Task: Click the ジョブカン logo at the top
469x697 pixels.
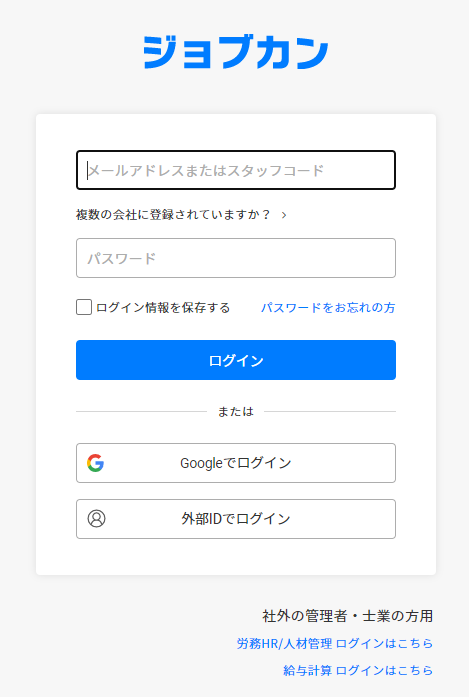Action: 236,52
